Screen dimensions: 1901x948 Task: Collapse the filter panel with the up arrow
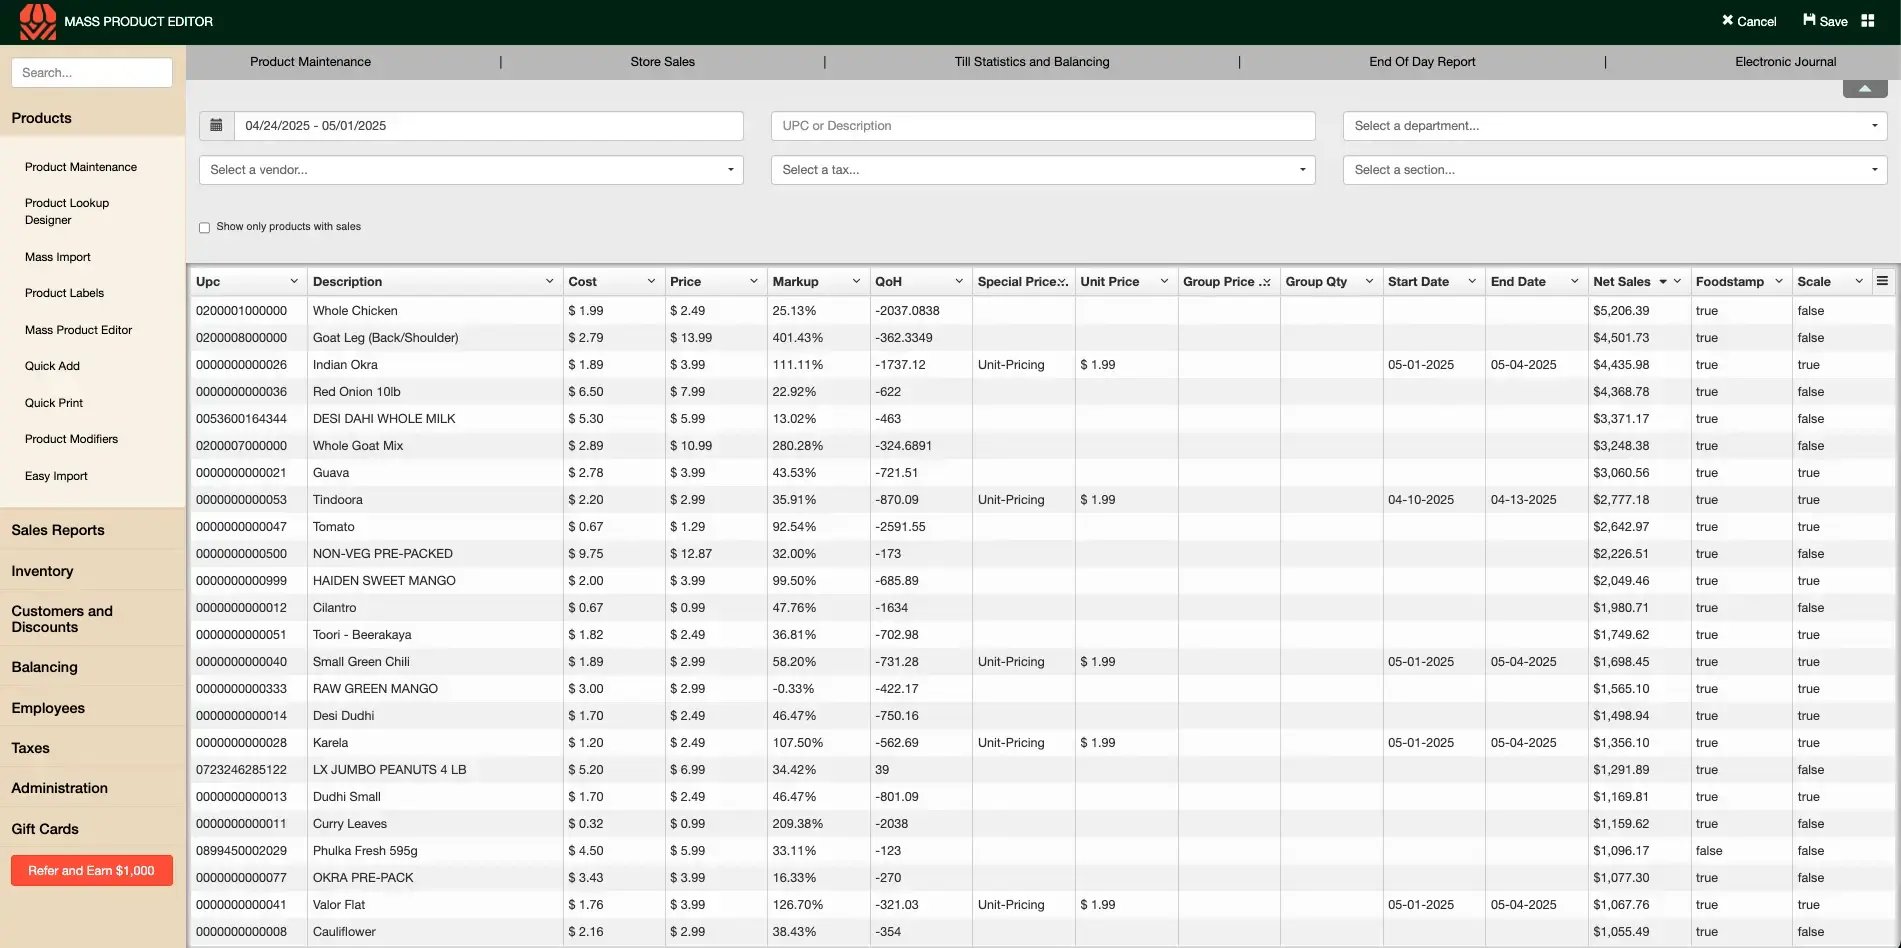tap(1864, 88)
